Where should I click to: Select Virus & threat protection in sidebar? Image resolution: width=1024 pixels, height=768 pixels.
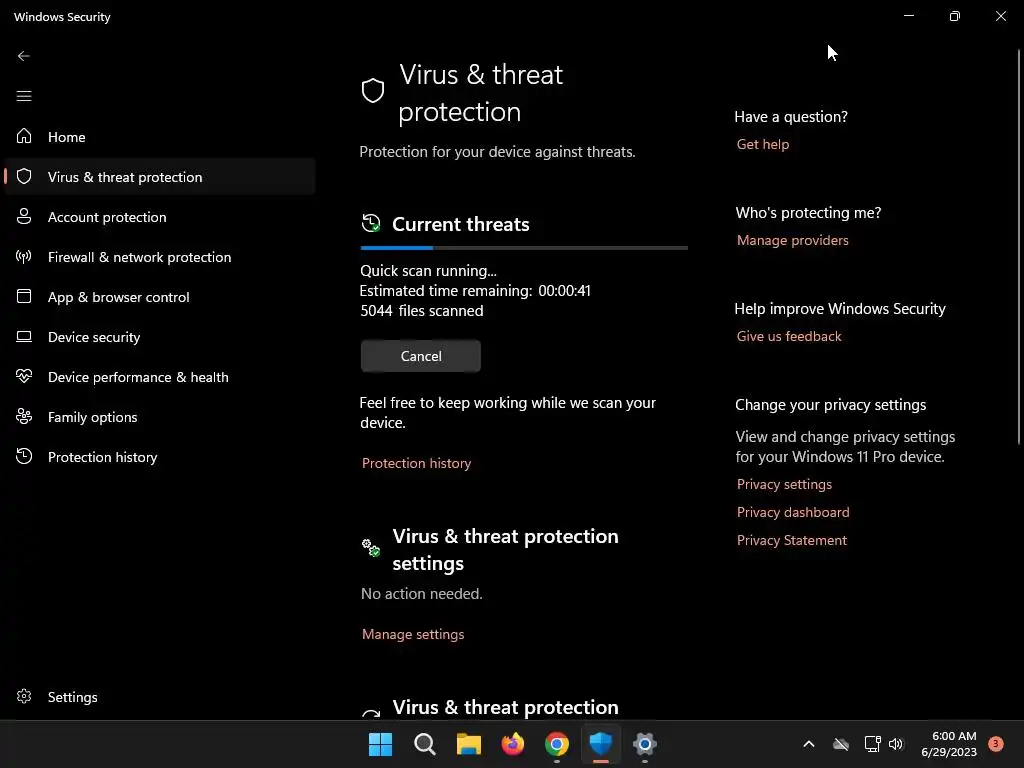coord(159,176)
